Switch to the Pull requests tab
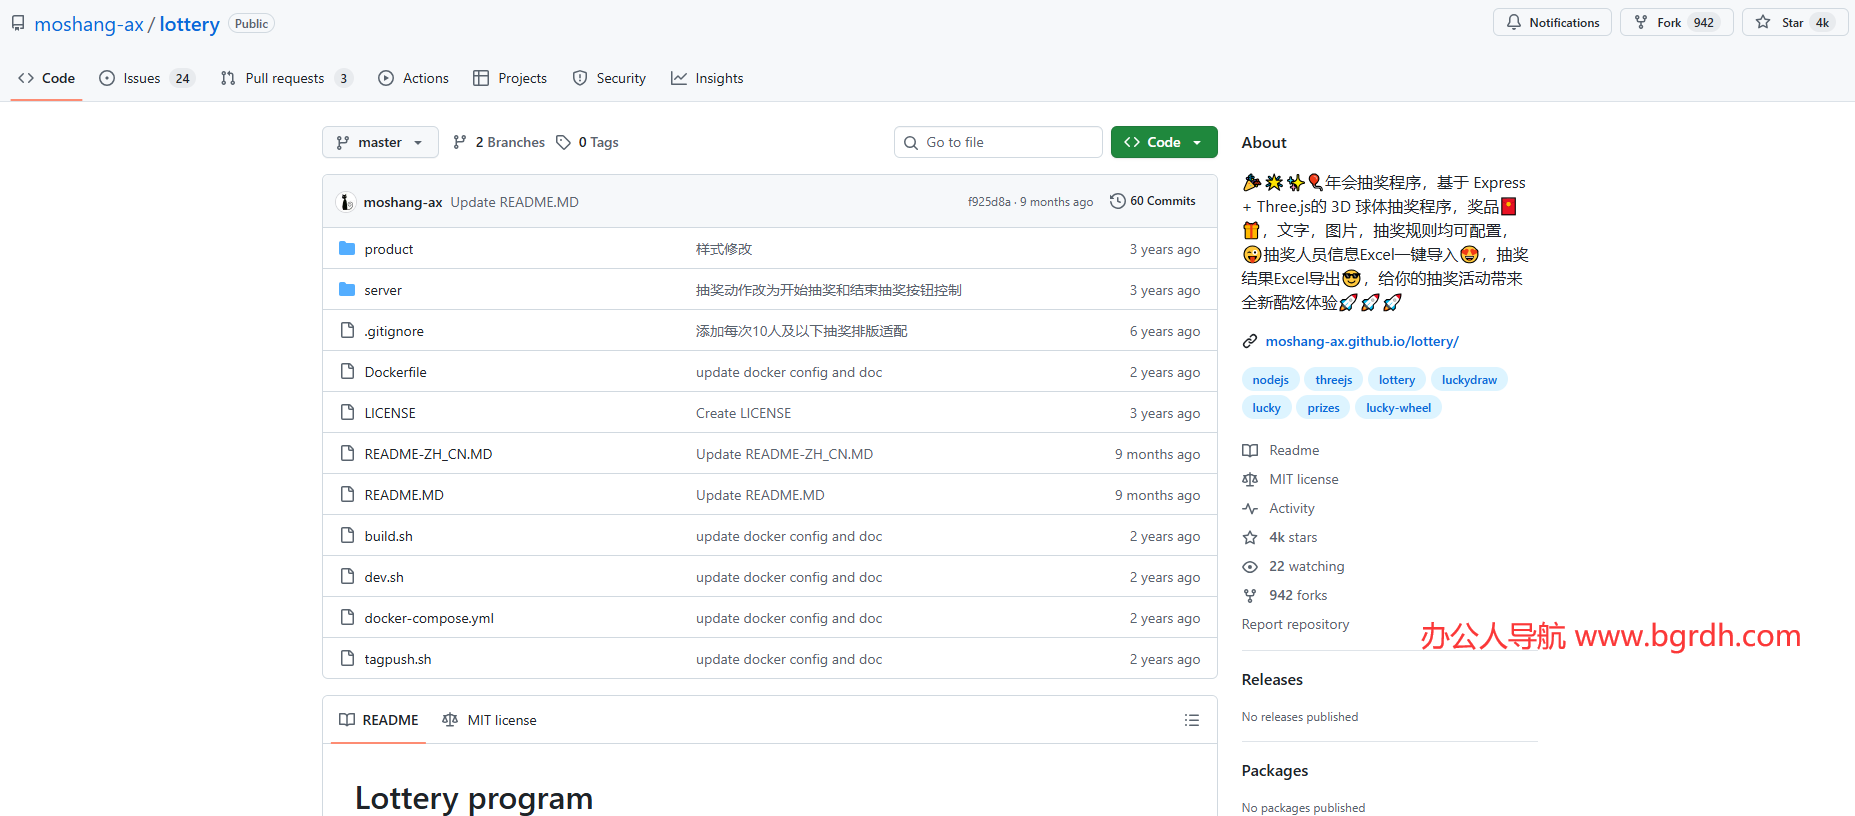The height and width of the screenshot is (816, 1855). [284, 78]
